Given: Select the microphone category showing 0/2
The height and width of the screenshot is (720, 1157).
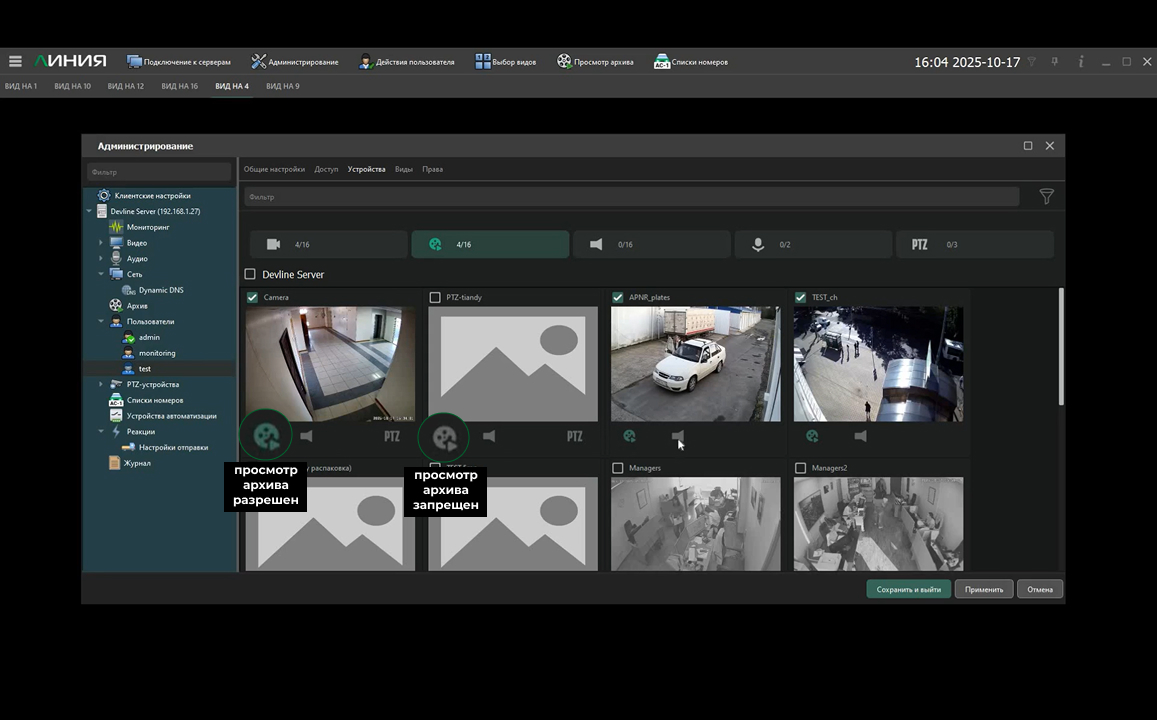Looking at the screenshot, I should pos(812,245).
